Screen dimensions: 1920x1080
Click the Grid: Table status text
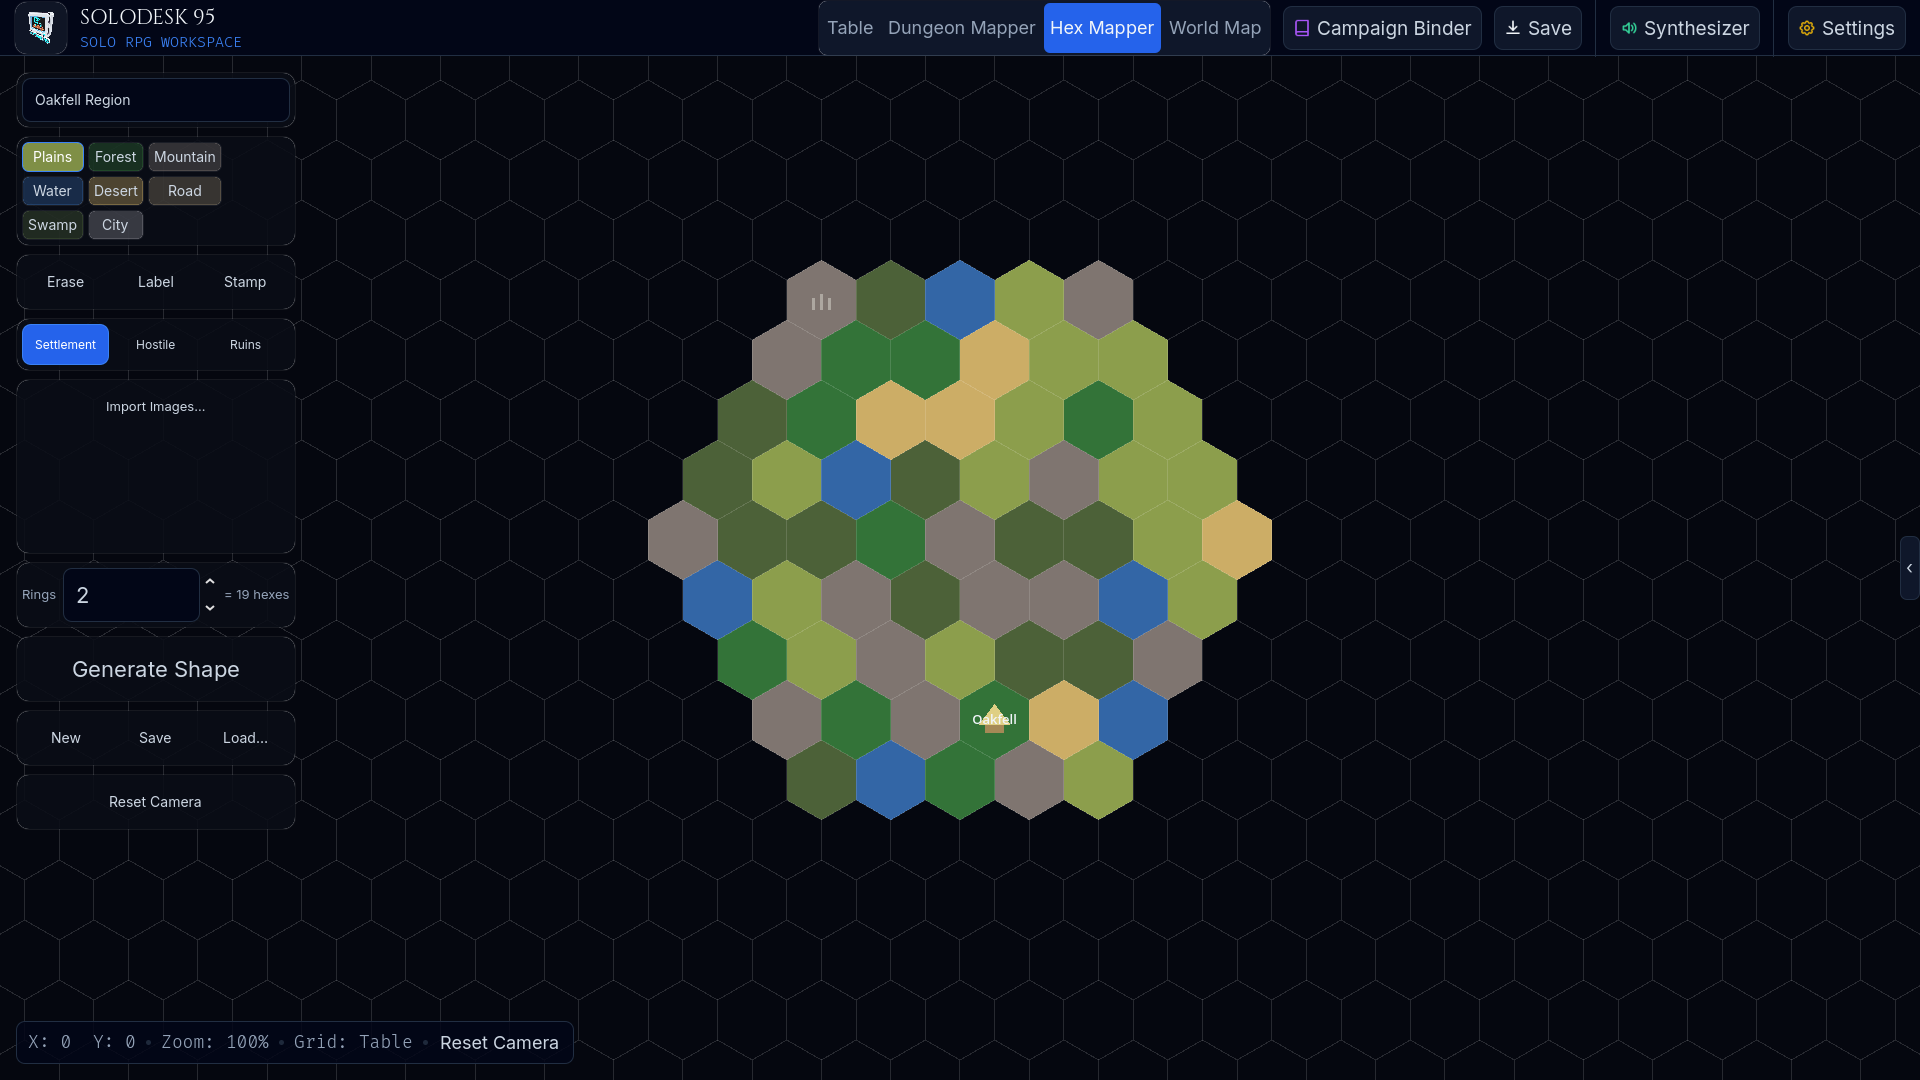(353, 1042)
